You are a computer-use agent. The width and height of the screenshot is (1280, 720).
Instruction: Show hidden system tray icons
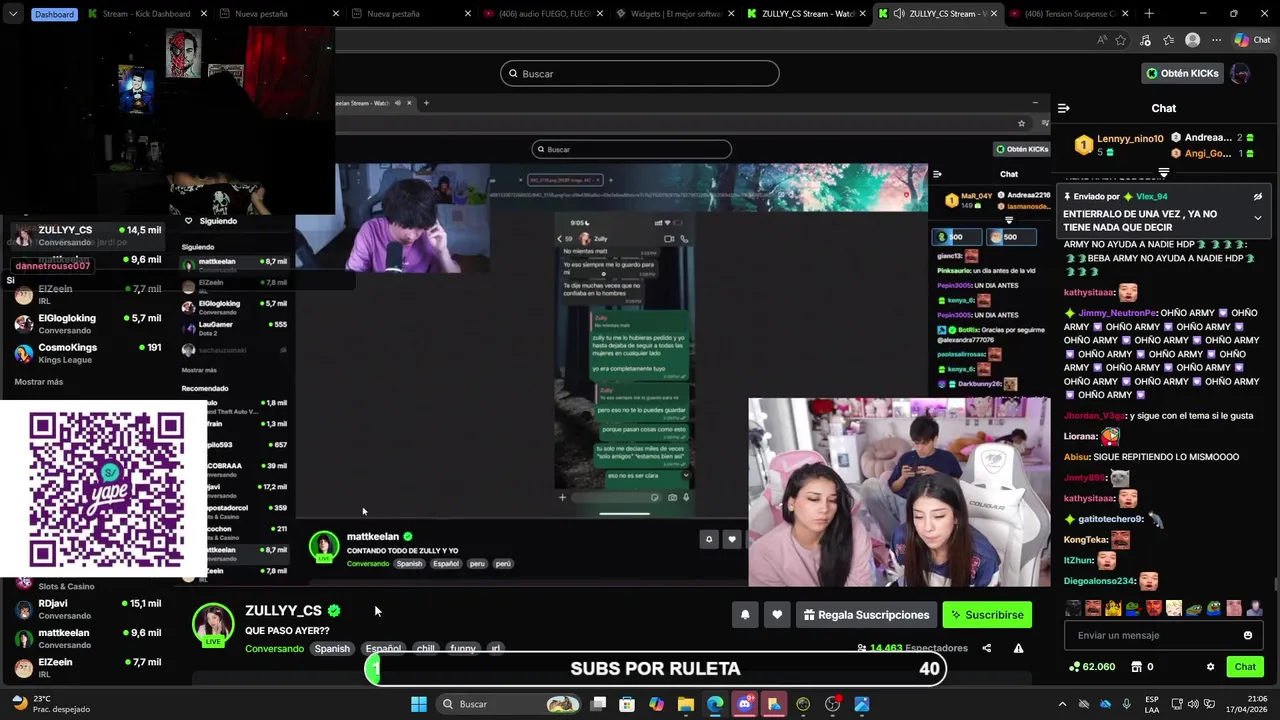click(1062, 704)
